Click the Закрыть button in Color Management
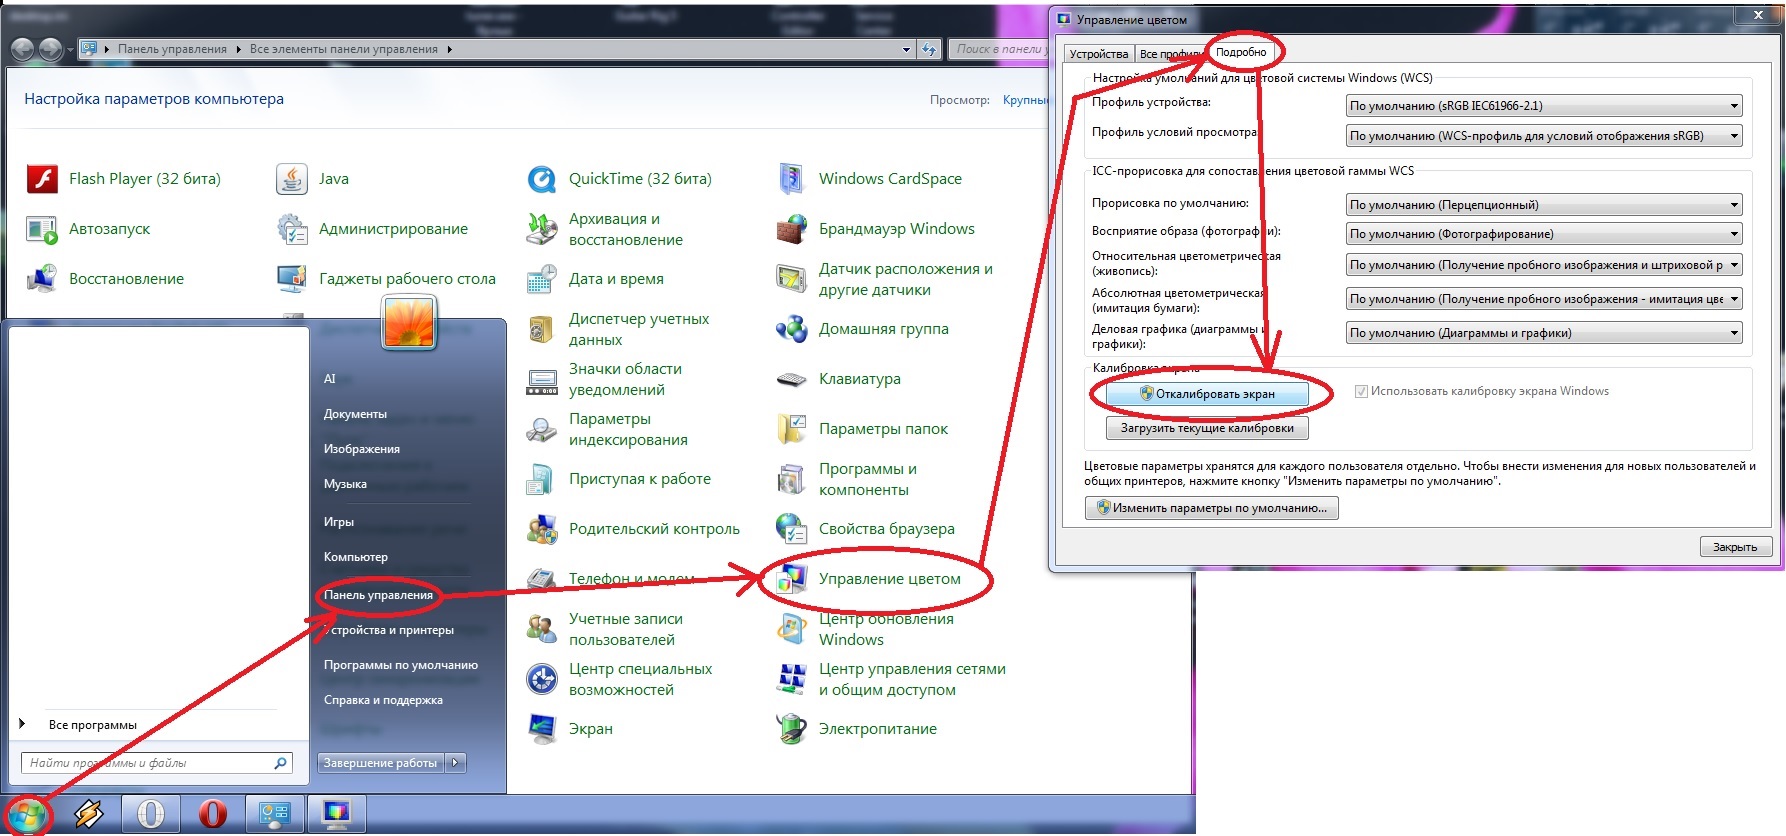The height and width of the screenshot is (836, 1786). tap(1735, 547)
